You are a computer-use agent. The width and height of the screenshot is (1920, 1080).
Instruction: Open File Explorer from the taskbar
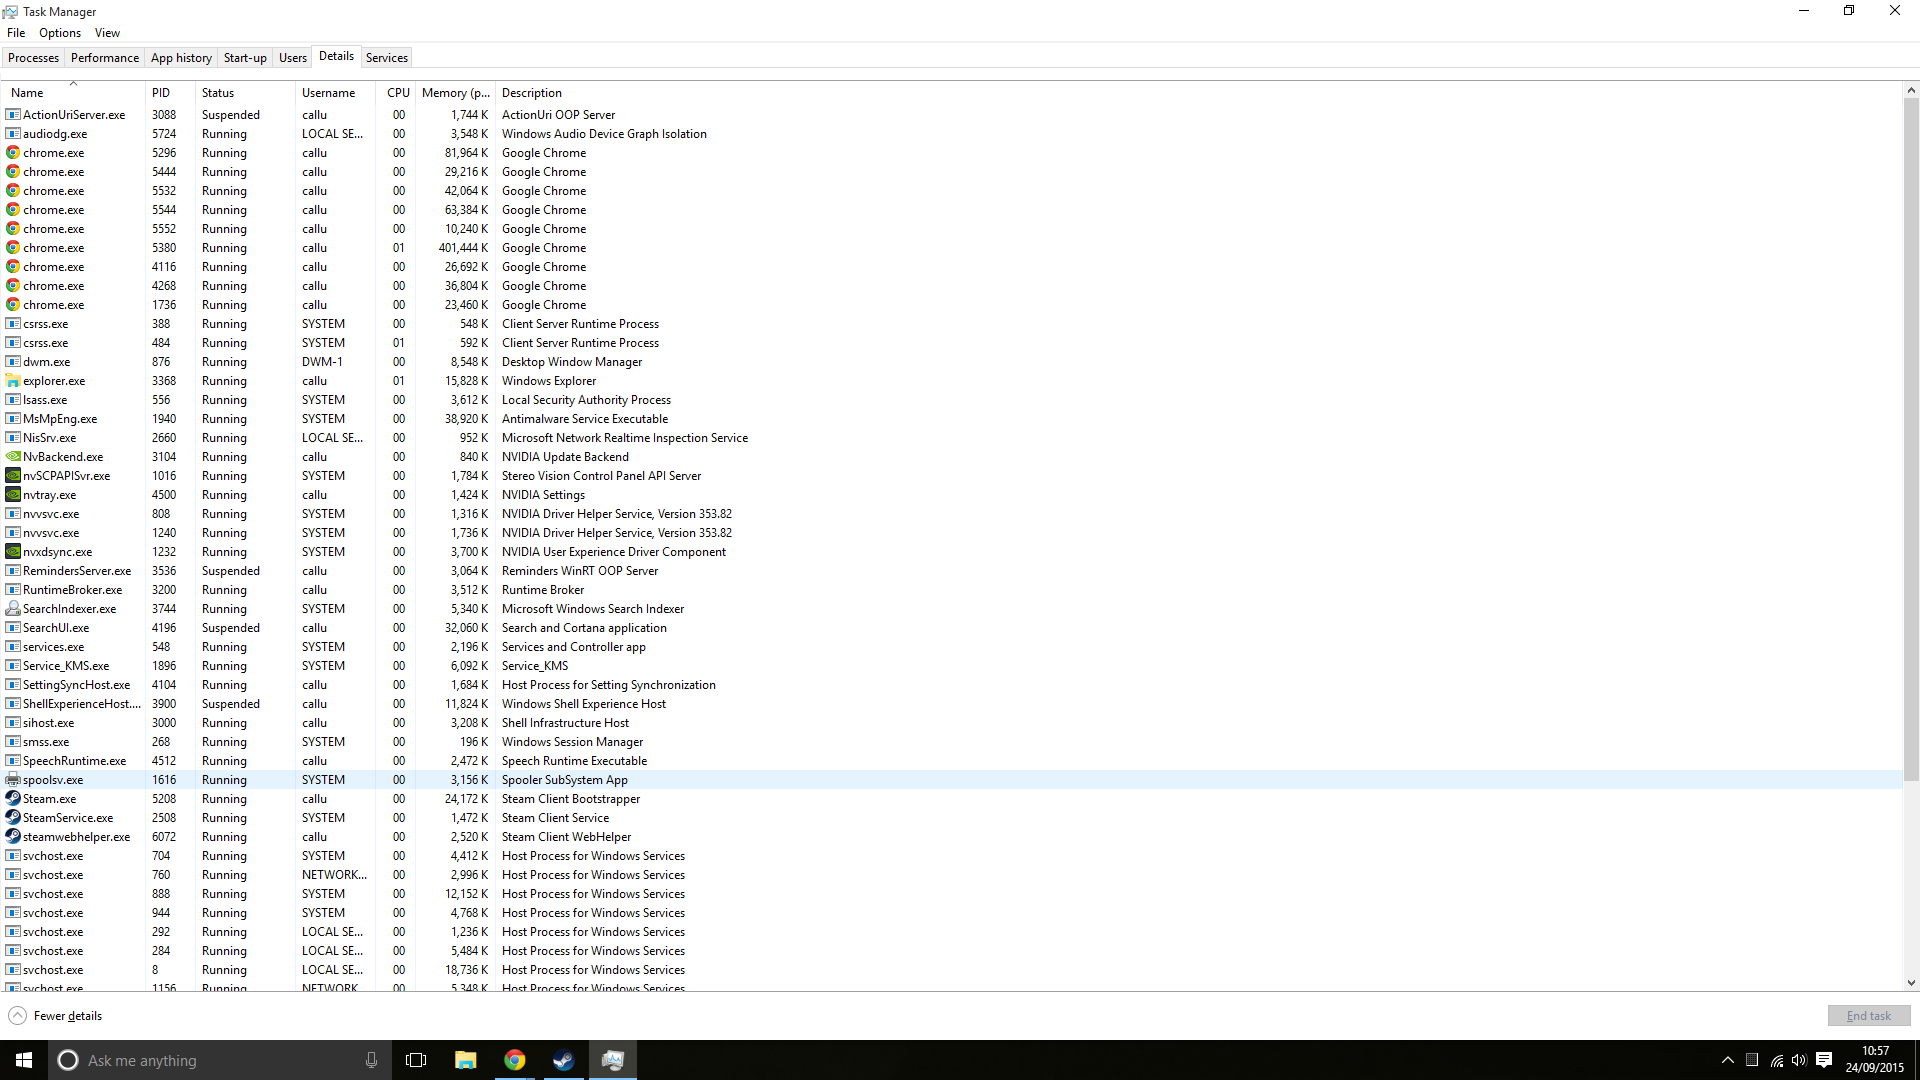point(465,1060)
